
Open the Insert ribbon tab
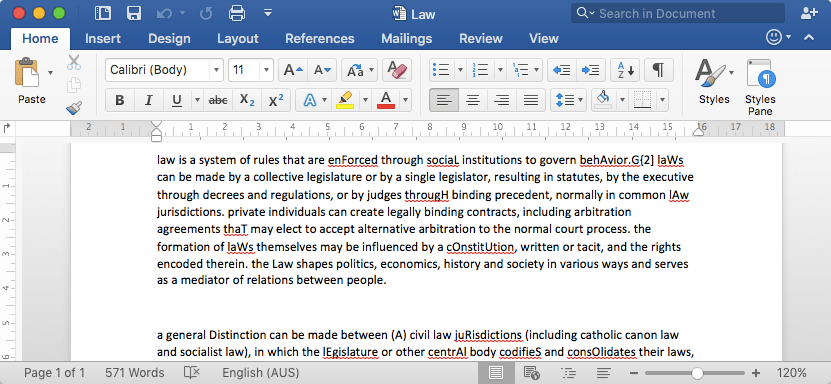(103, 39)
